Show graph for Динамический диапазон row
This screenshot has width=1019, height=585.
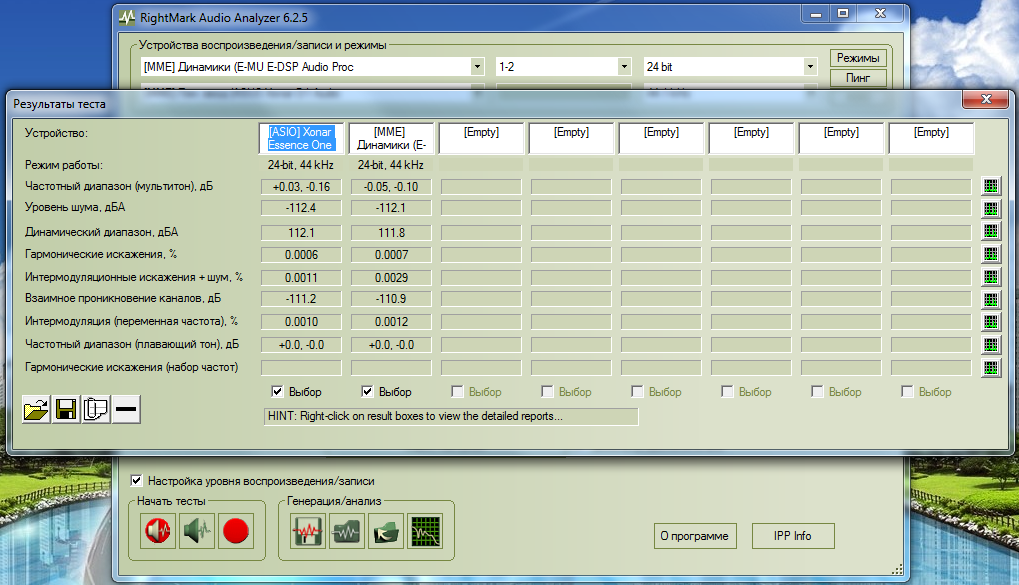pyautogui.click(x=990, y=231)
